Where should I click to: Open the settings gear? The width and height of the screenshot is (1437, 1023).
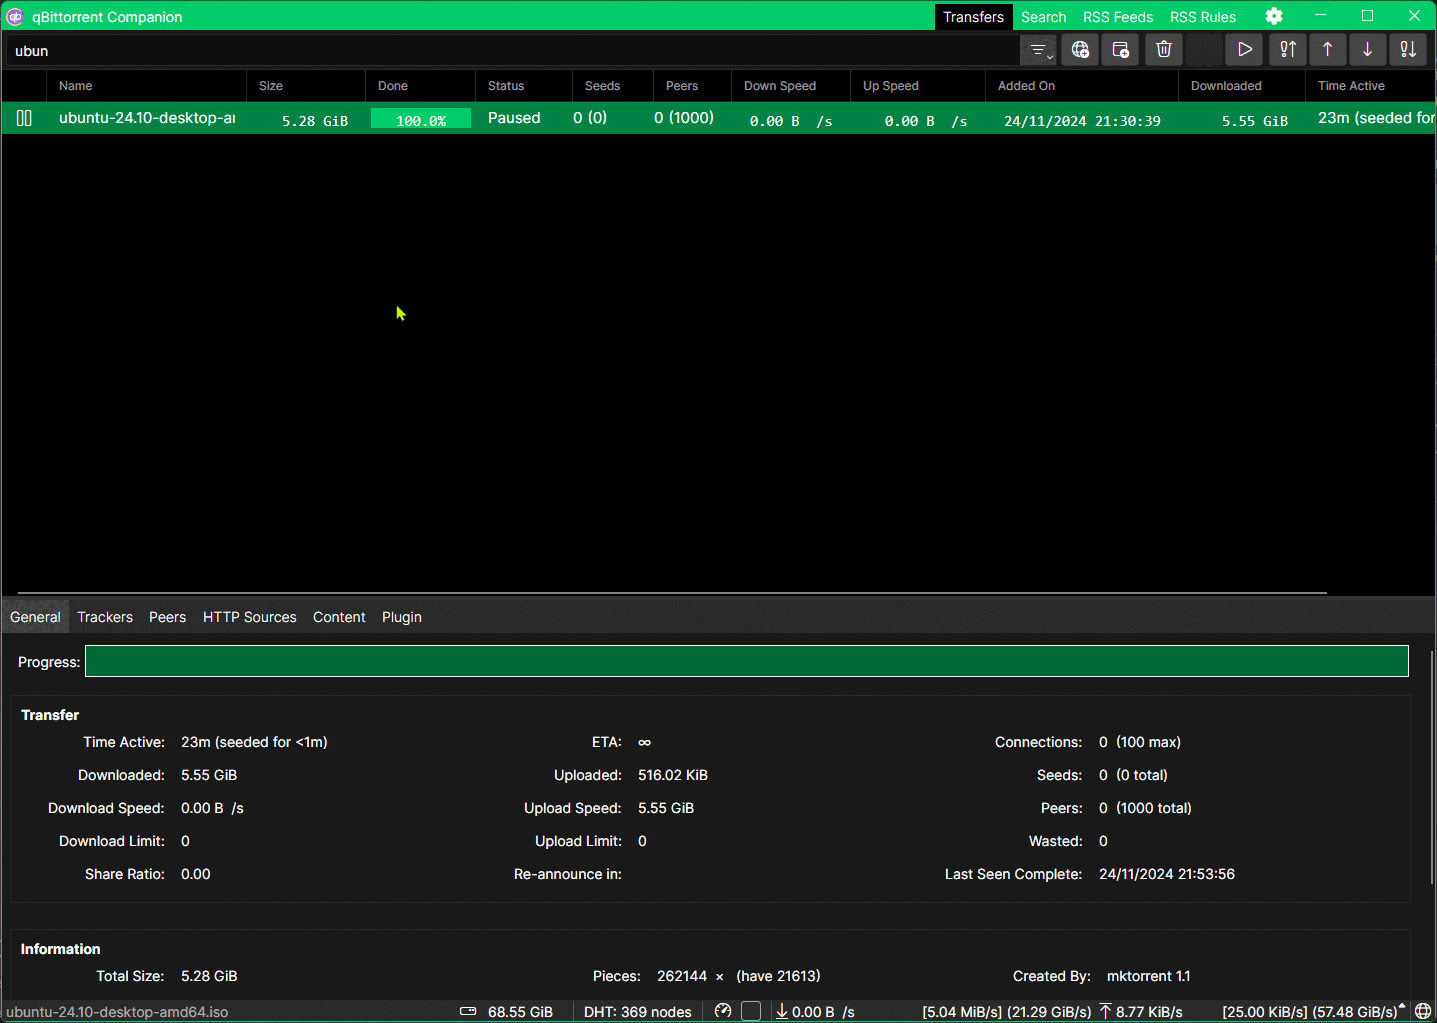click(1274, 16)
